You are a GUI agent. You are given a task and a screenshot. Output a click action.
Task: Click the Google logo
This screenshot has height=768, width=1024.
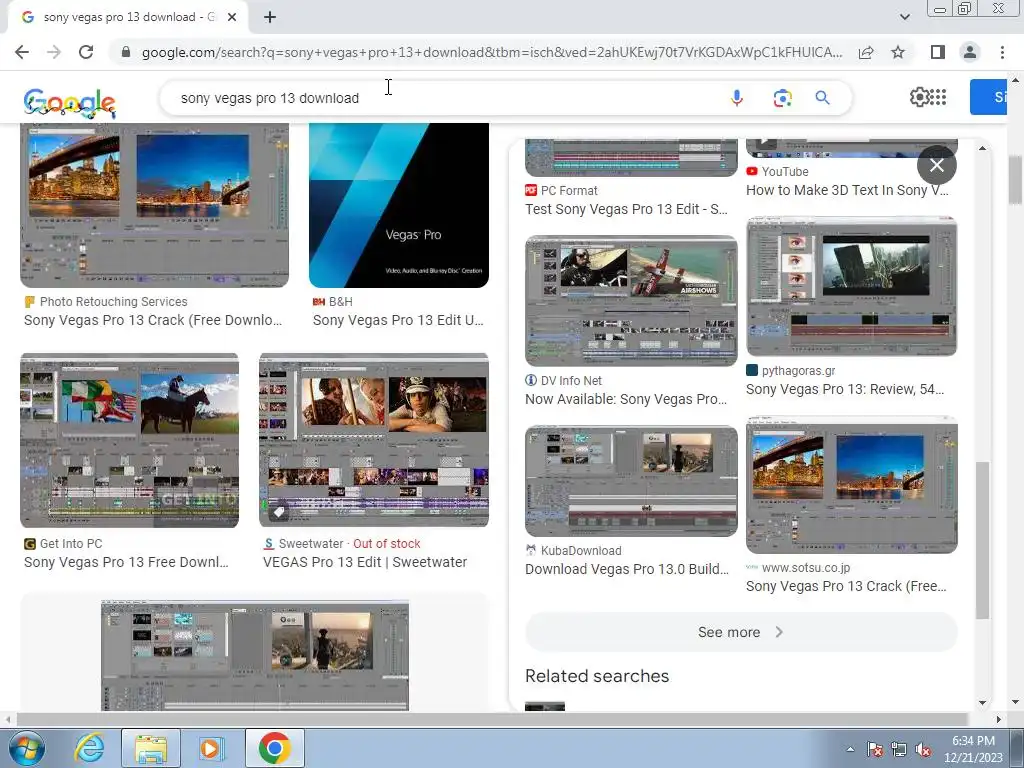click(x=69, y=103)
